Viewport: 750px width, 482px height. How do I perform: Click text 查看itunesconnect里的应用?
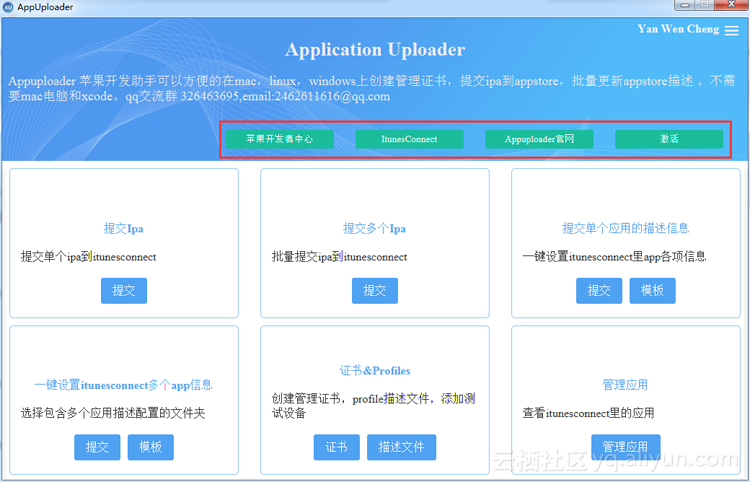tap(588, 413)
